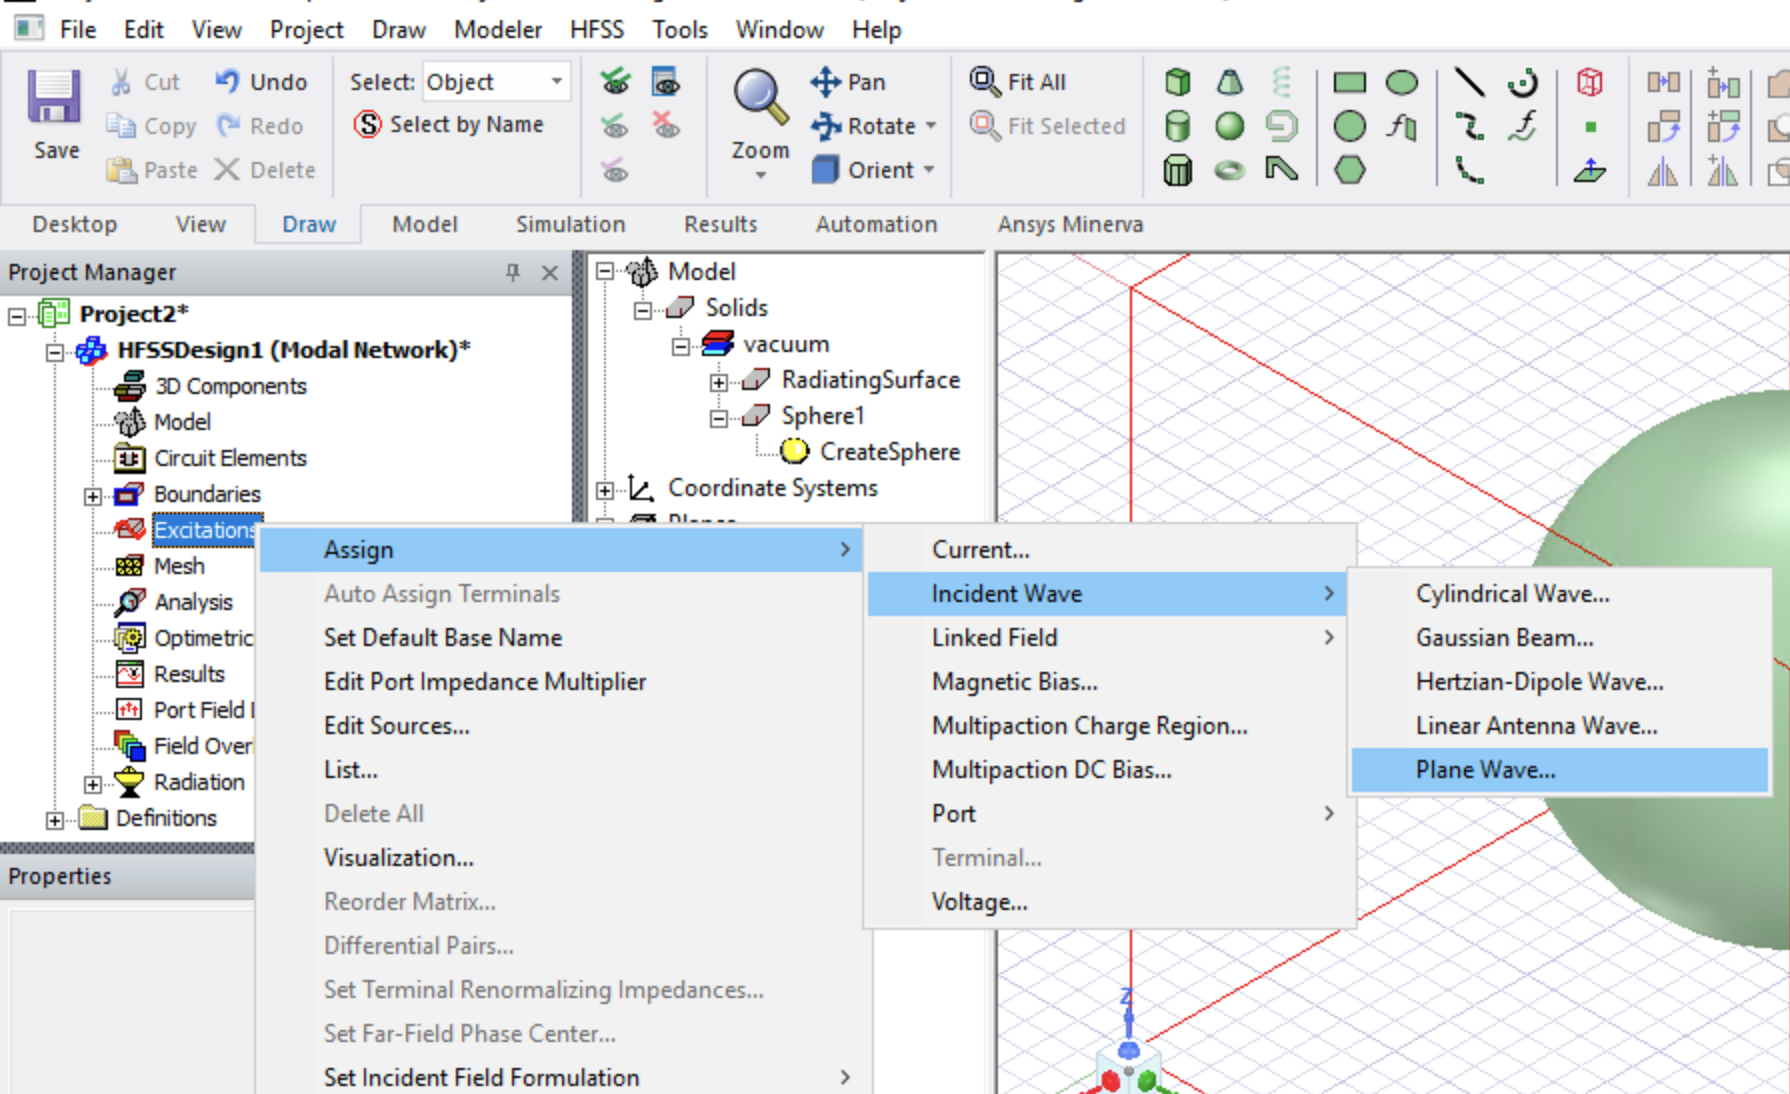
Task: Click Select by Name
Action: [x=449, y=125]
